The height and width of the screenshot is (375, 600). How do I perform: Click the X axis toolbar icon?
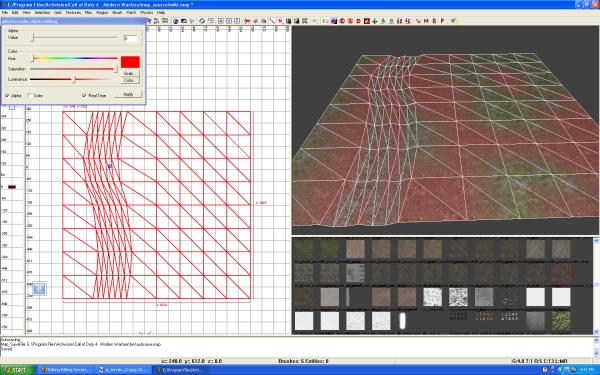[221, 21]
